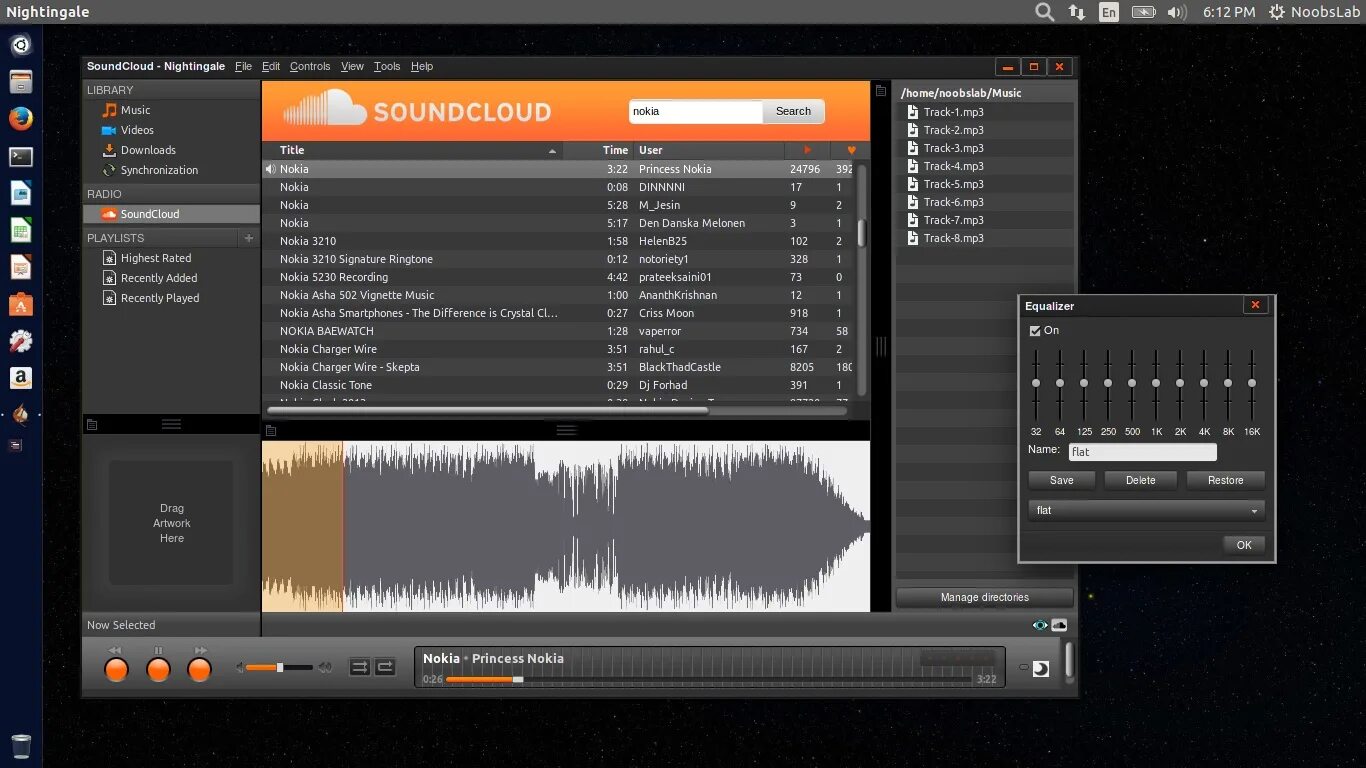Image resolution: width=1366 pixels, height=768 pixels.
Task: Open the Music library
Action: coord(135,110)
